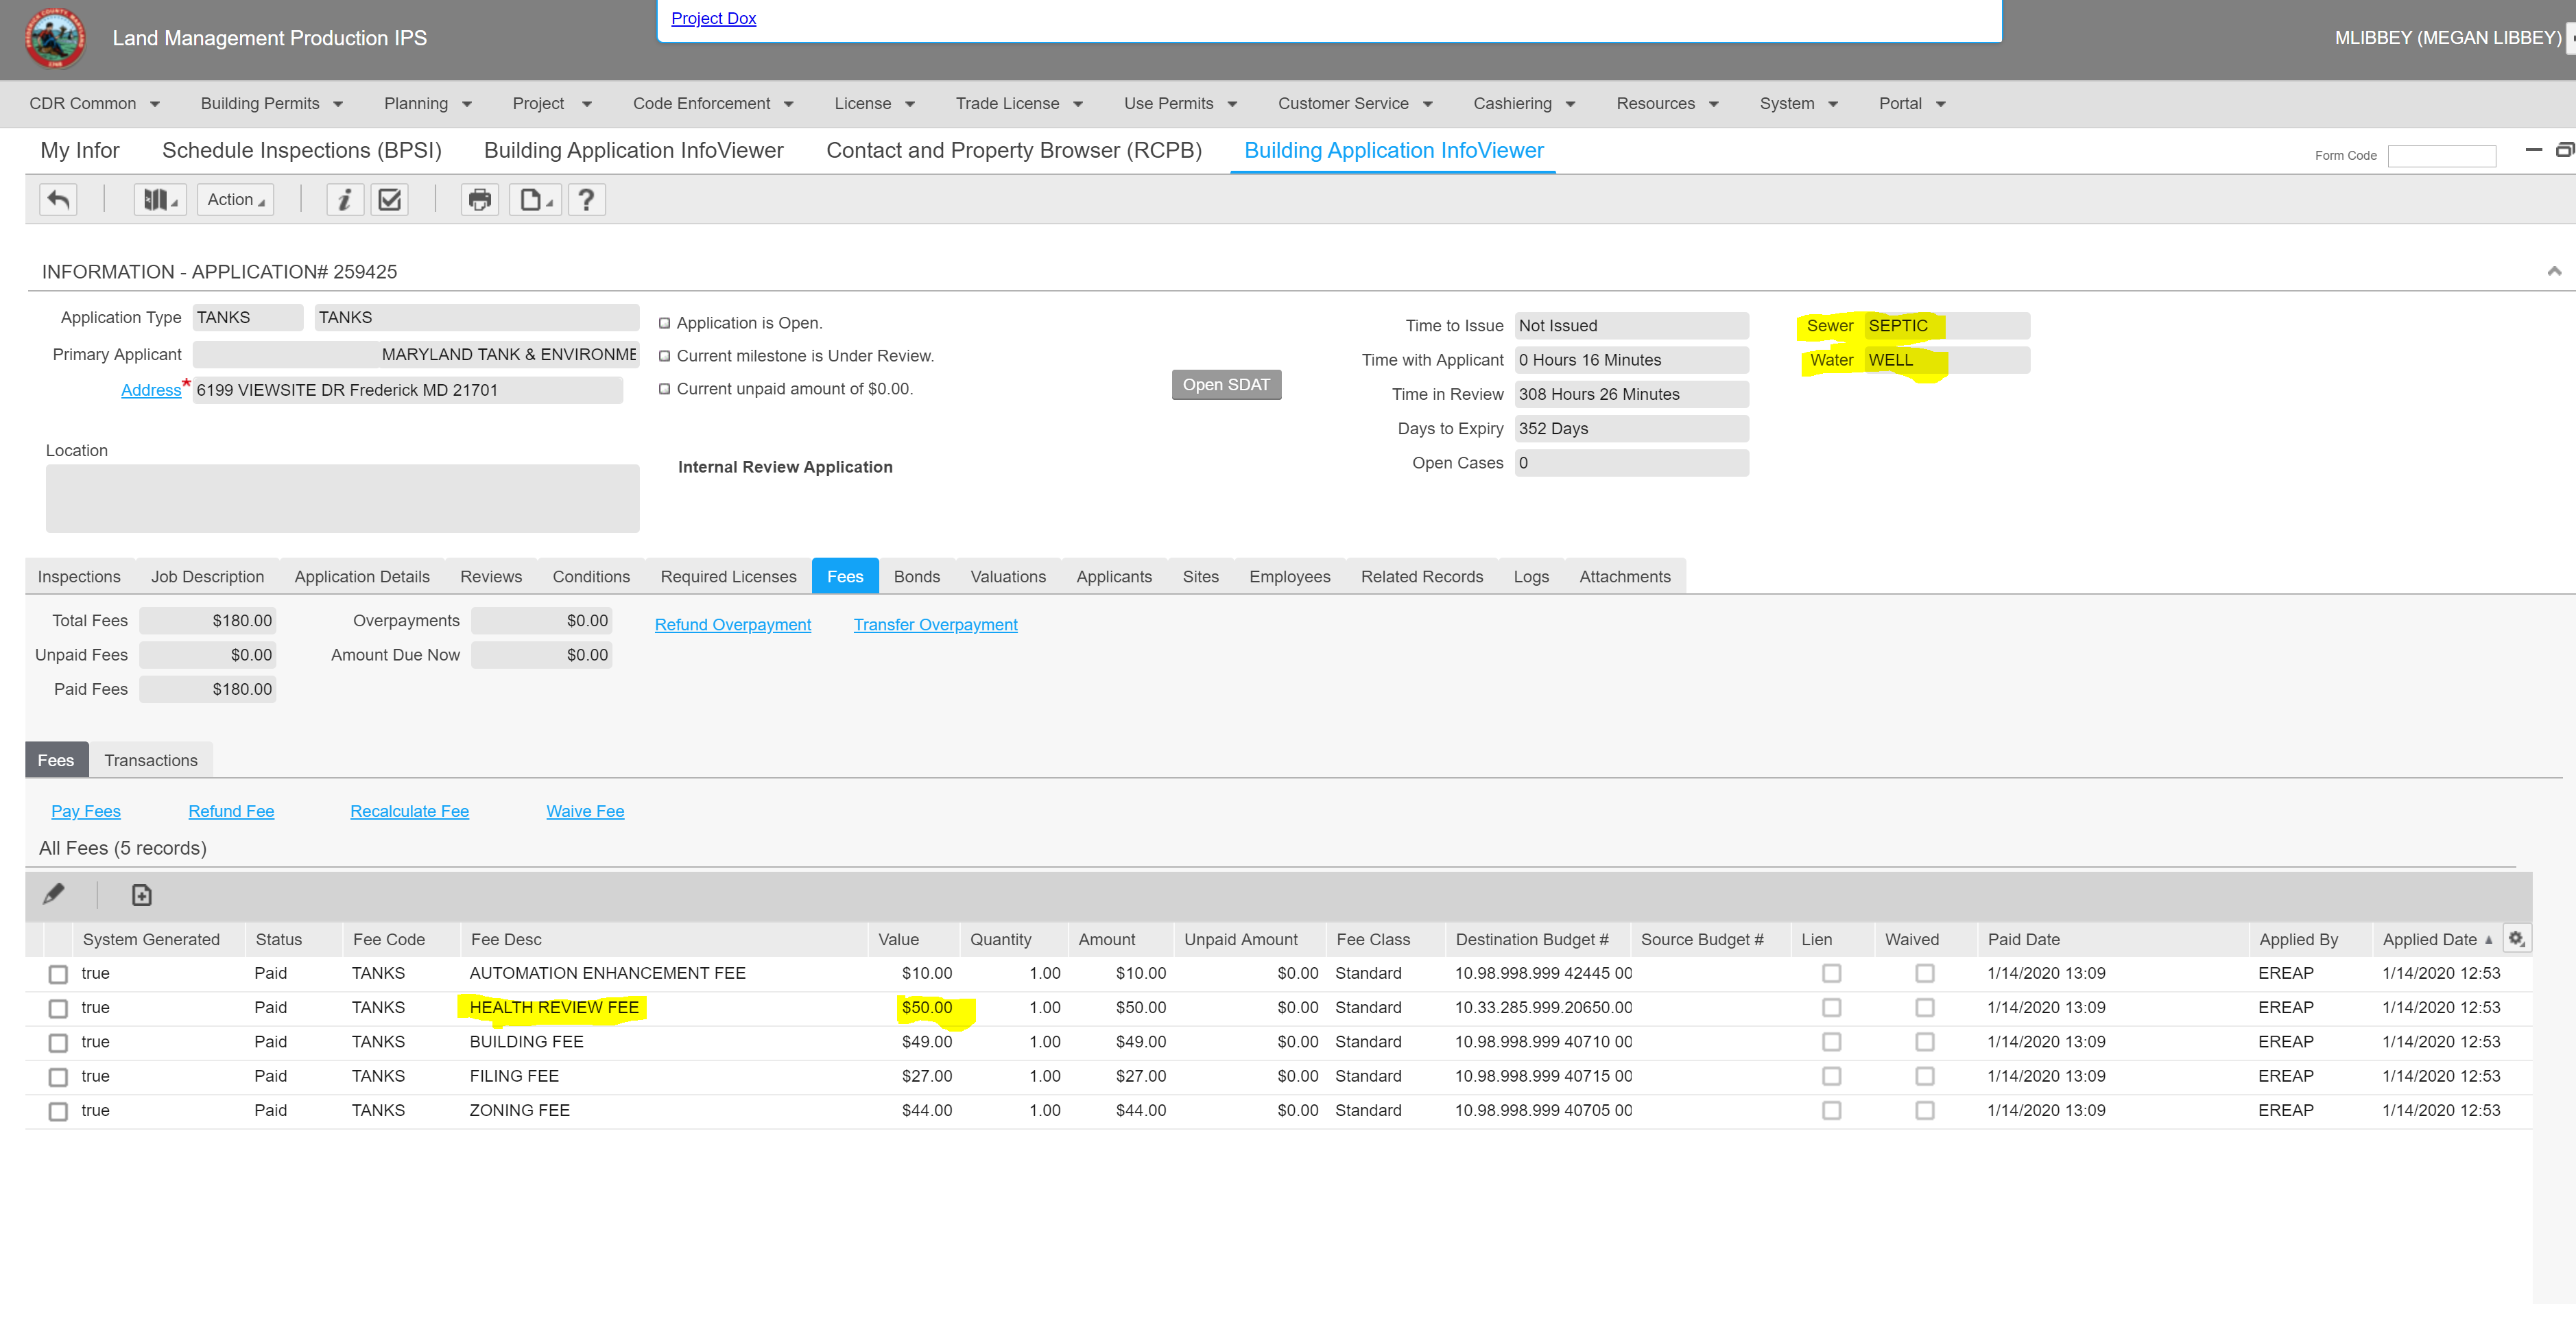Viewport: 2576px width, 1319px height.
Task: Click the Waive Fee link
Action: pos(585,811)
